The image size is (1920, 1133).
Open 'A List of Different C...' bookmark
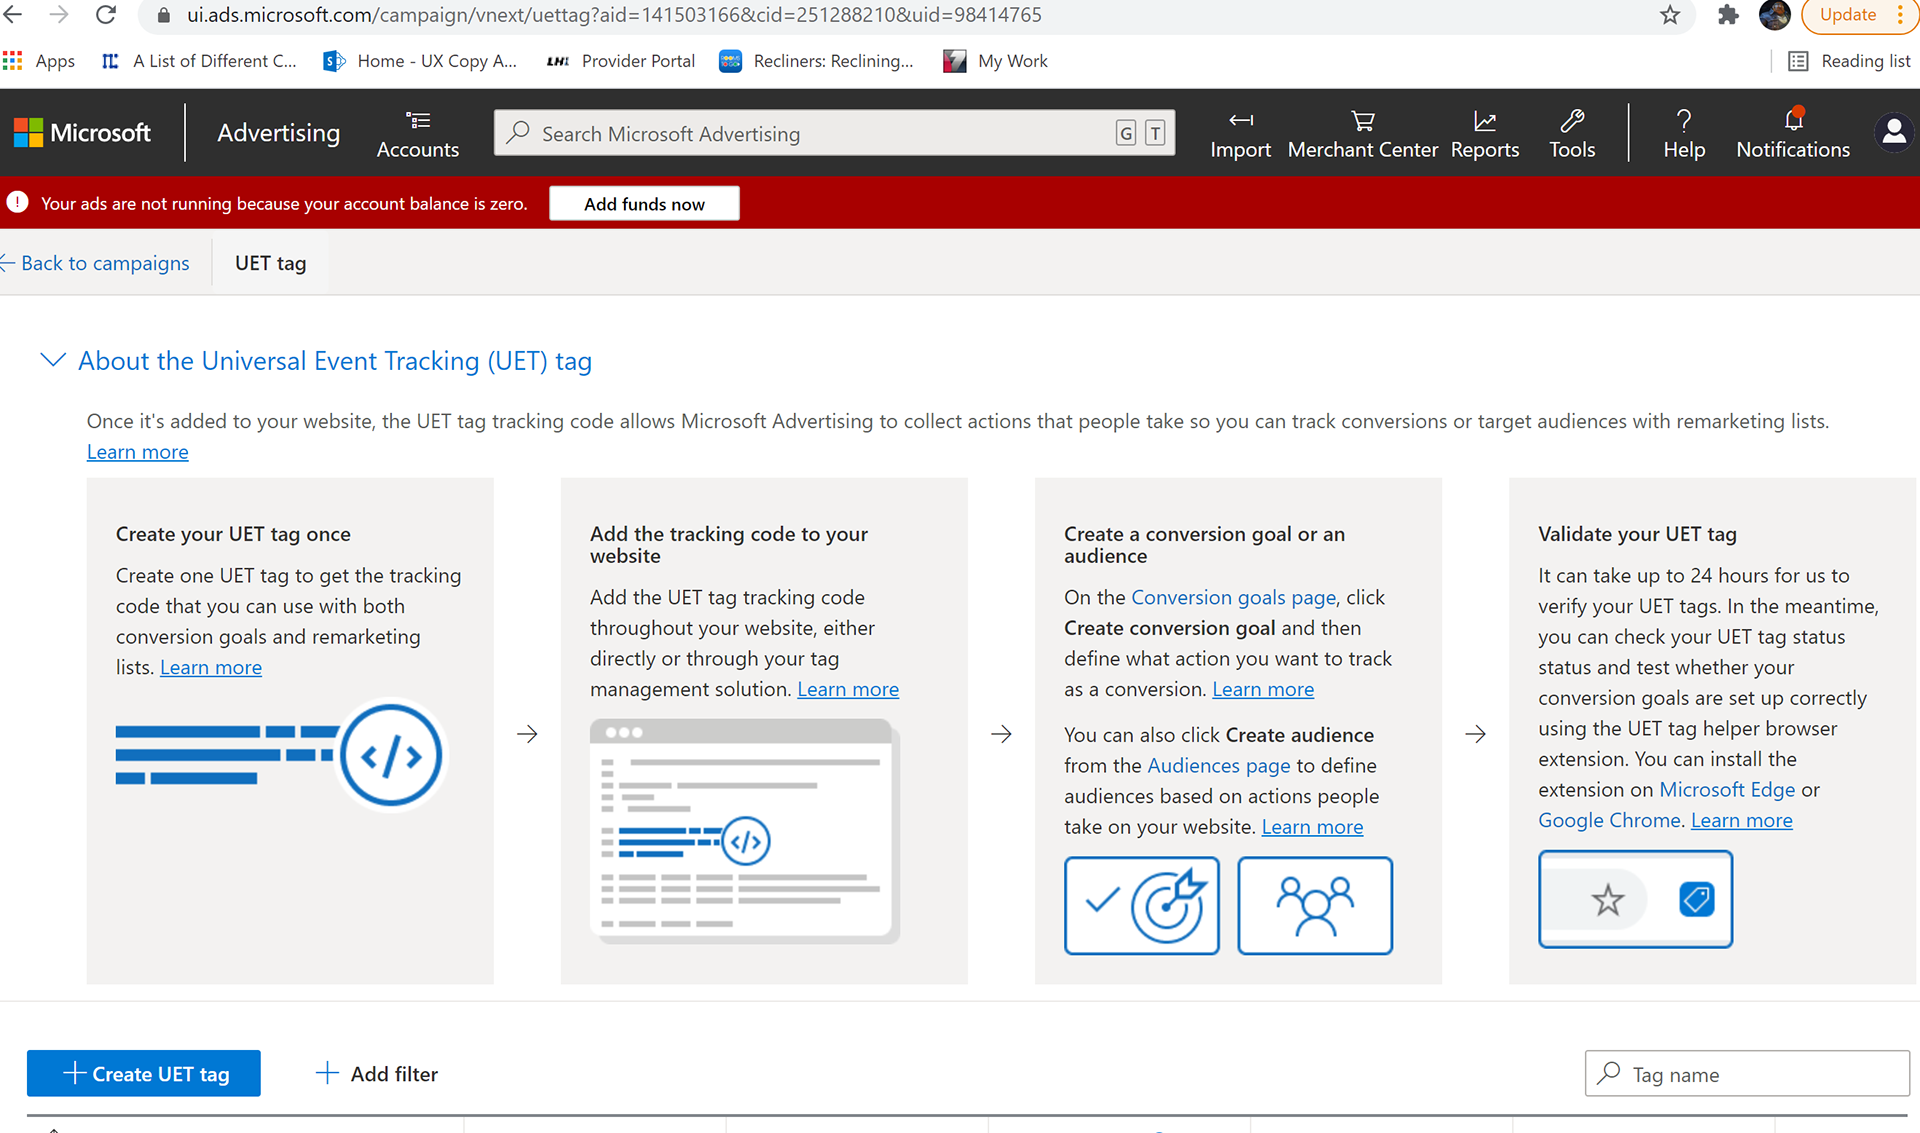coord(199,61)
